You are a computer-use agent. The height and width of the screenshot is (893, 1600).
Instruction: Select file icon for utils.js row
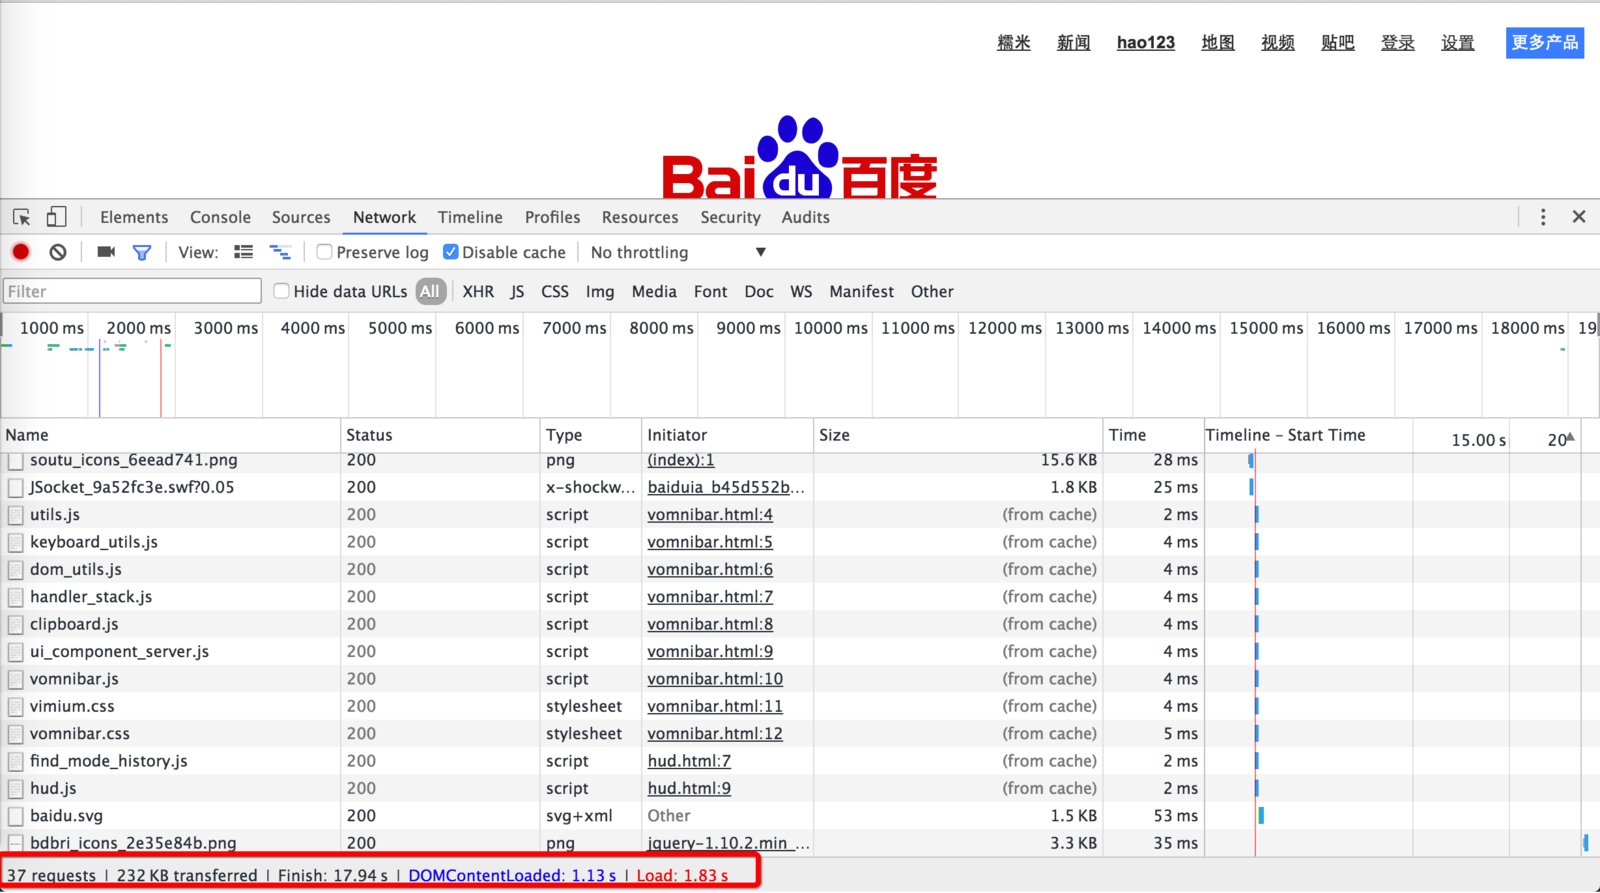(x=15, y=515)
